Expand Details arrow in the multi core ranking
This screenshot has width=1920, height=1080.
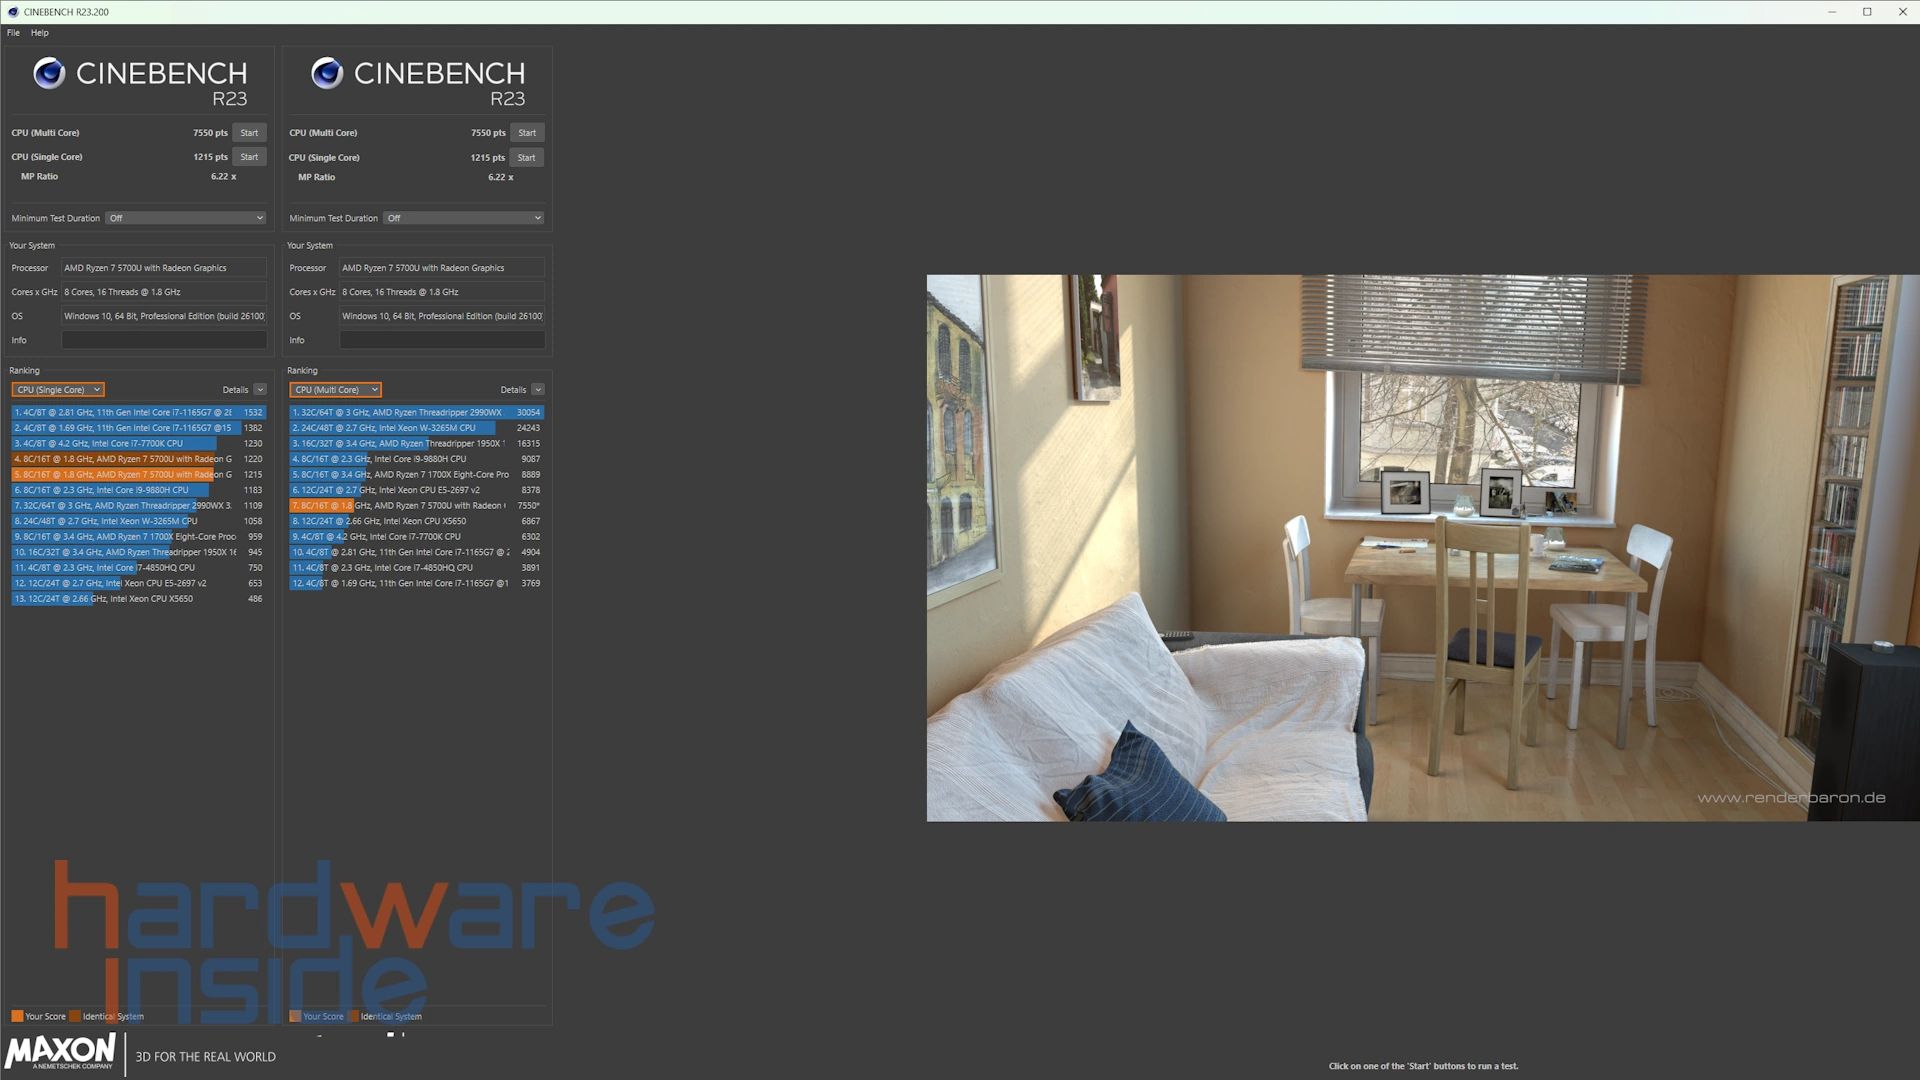coord(538,390)
